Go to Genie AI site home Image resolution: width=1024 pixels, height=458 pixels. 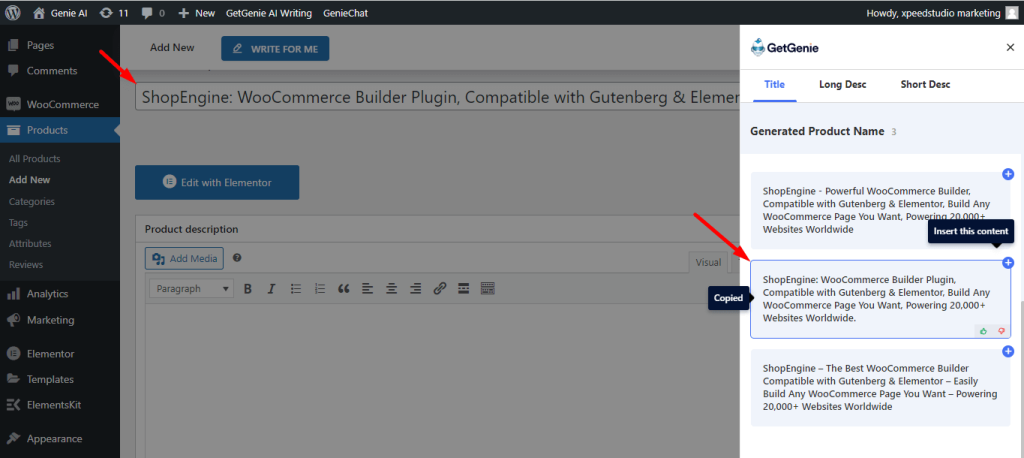[60, 12]
